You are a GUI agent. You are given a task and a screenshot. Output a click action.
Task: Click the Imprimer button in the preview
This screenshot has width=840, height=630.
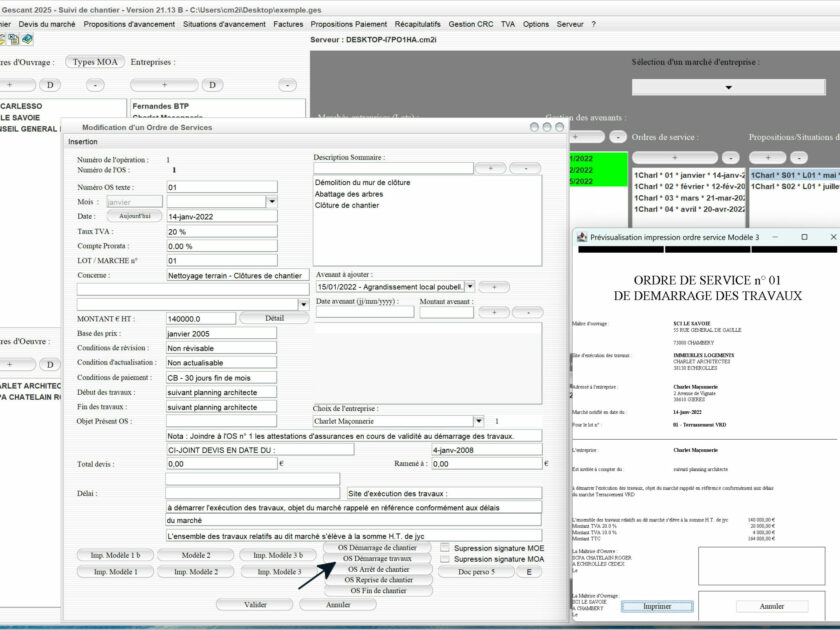[x=657, y=606]
